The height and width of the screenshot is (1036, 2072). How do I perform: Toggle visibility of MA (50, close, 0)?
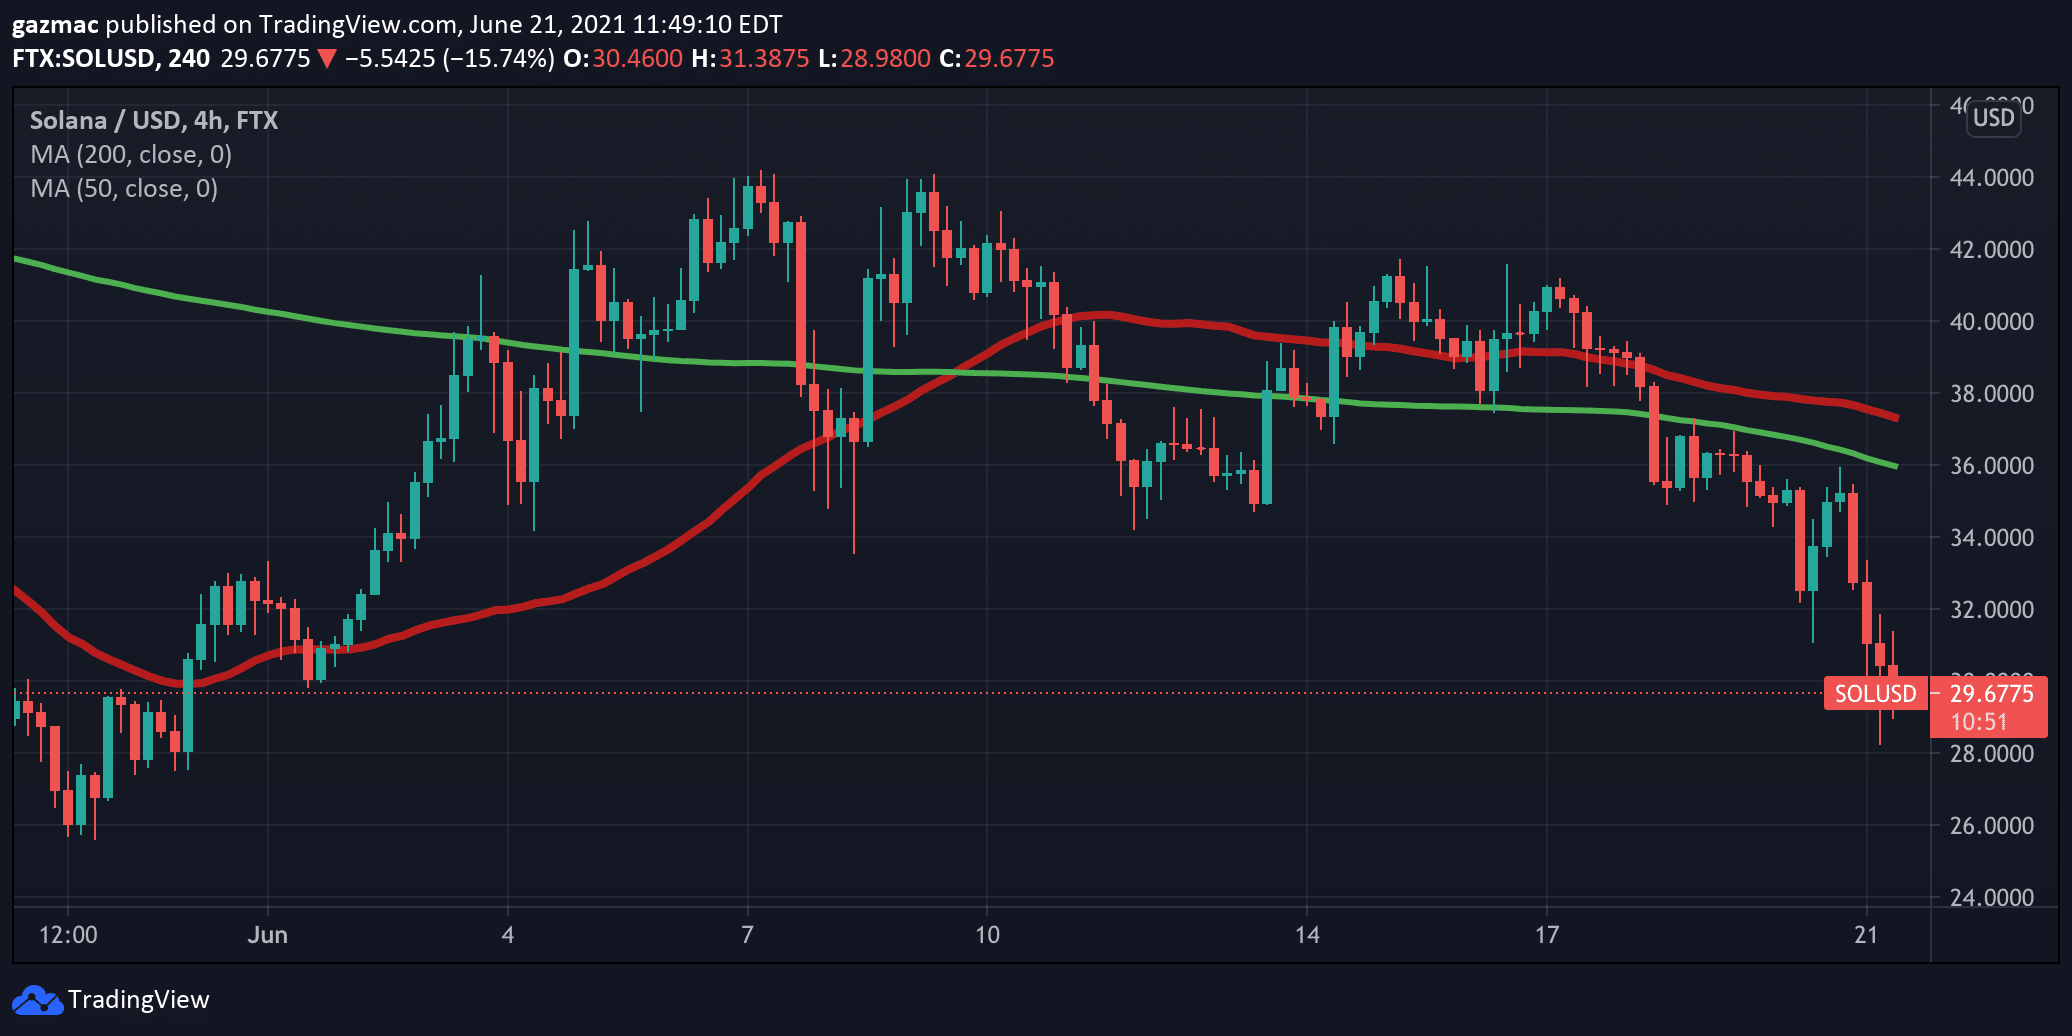click(124, 188)
